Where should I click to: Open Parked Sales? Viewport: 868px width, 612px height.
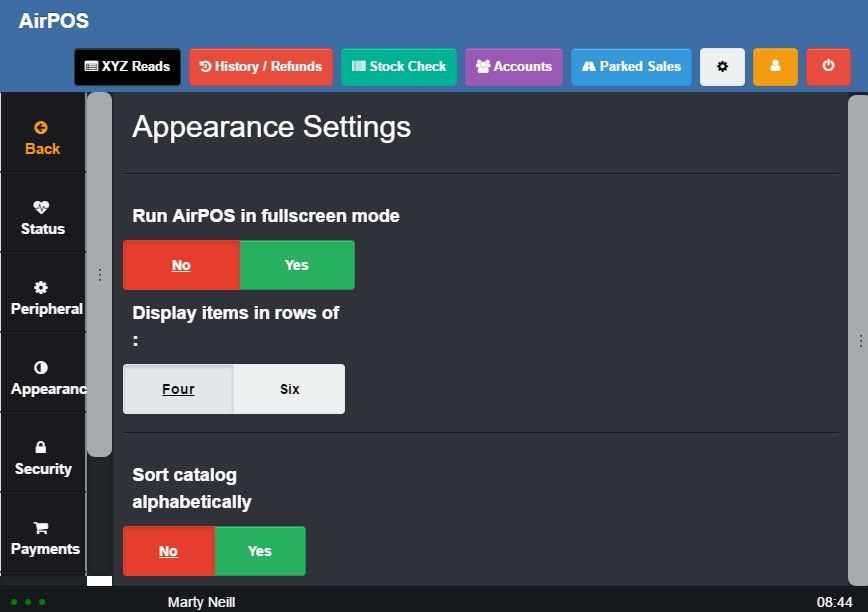631,67
